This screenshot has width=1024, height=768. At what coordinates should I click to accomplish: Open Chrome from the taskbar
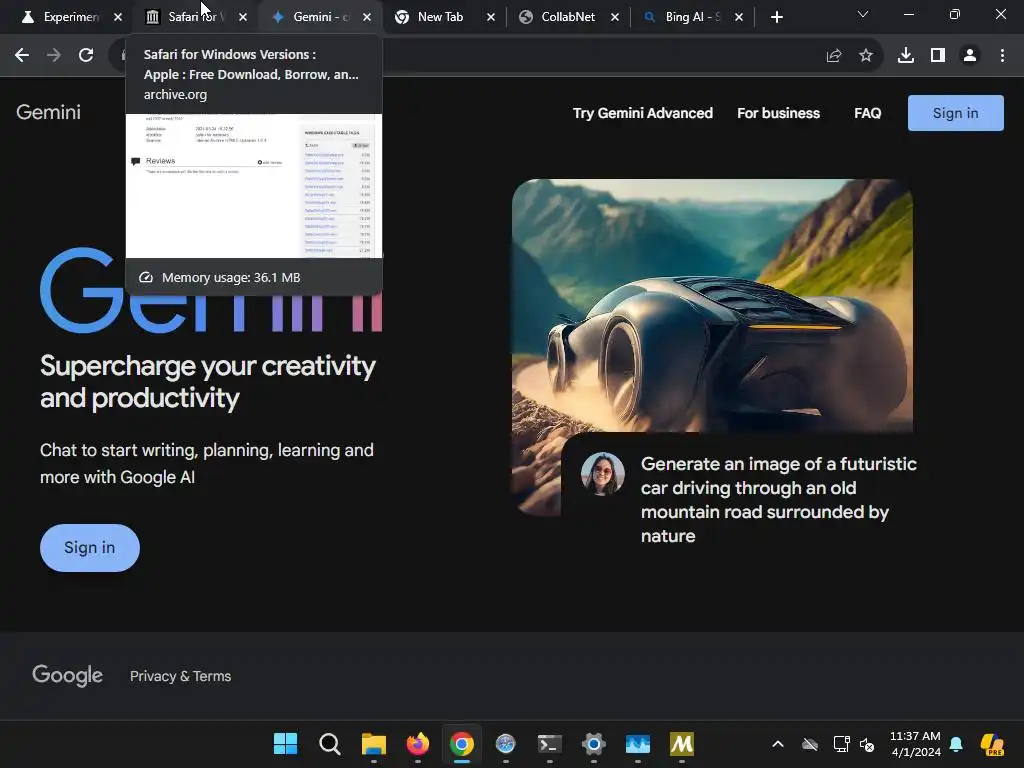(x=462, y=743)
